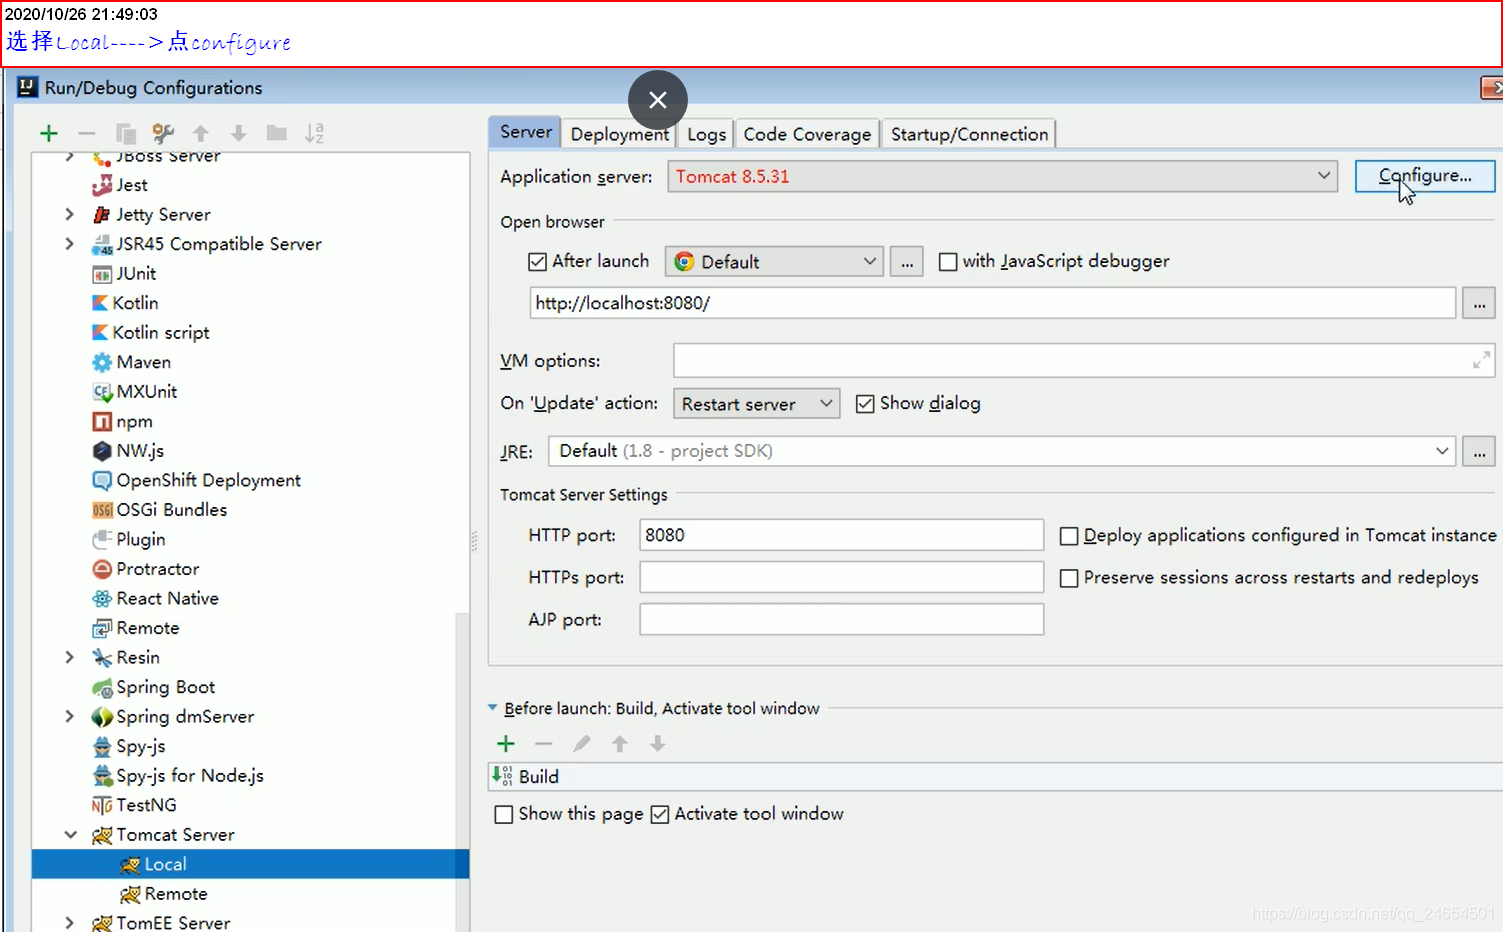Open Edit Defaults wrench icon
Screen dimensions: 1503x932
point(163,133)
